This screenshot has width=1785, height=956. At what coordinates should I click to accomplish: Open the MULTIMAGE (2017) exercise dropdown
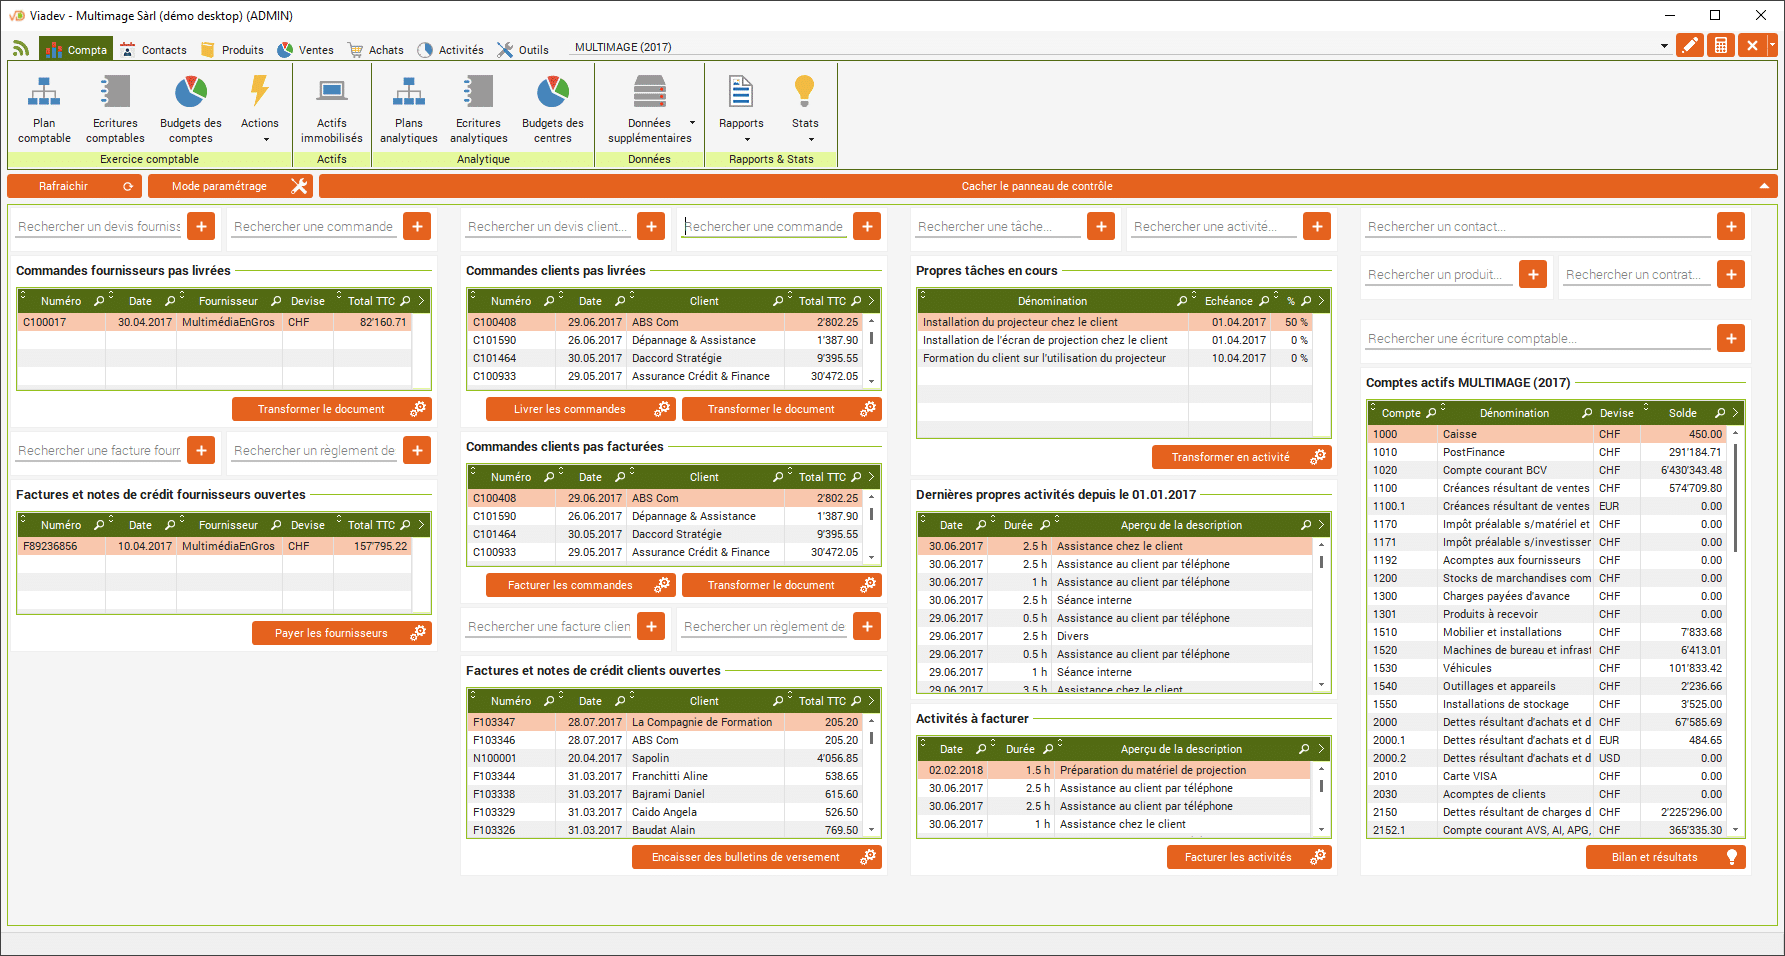click(1664, 46)
